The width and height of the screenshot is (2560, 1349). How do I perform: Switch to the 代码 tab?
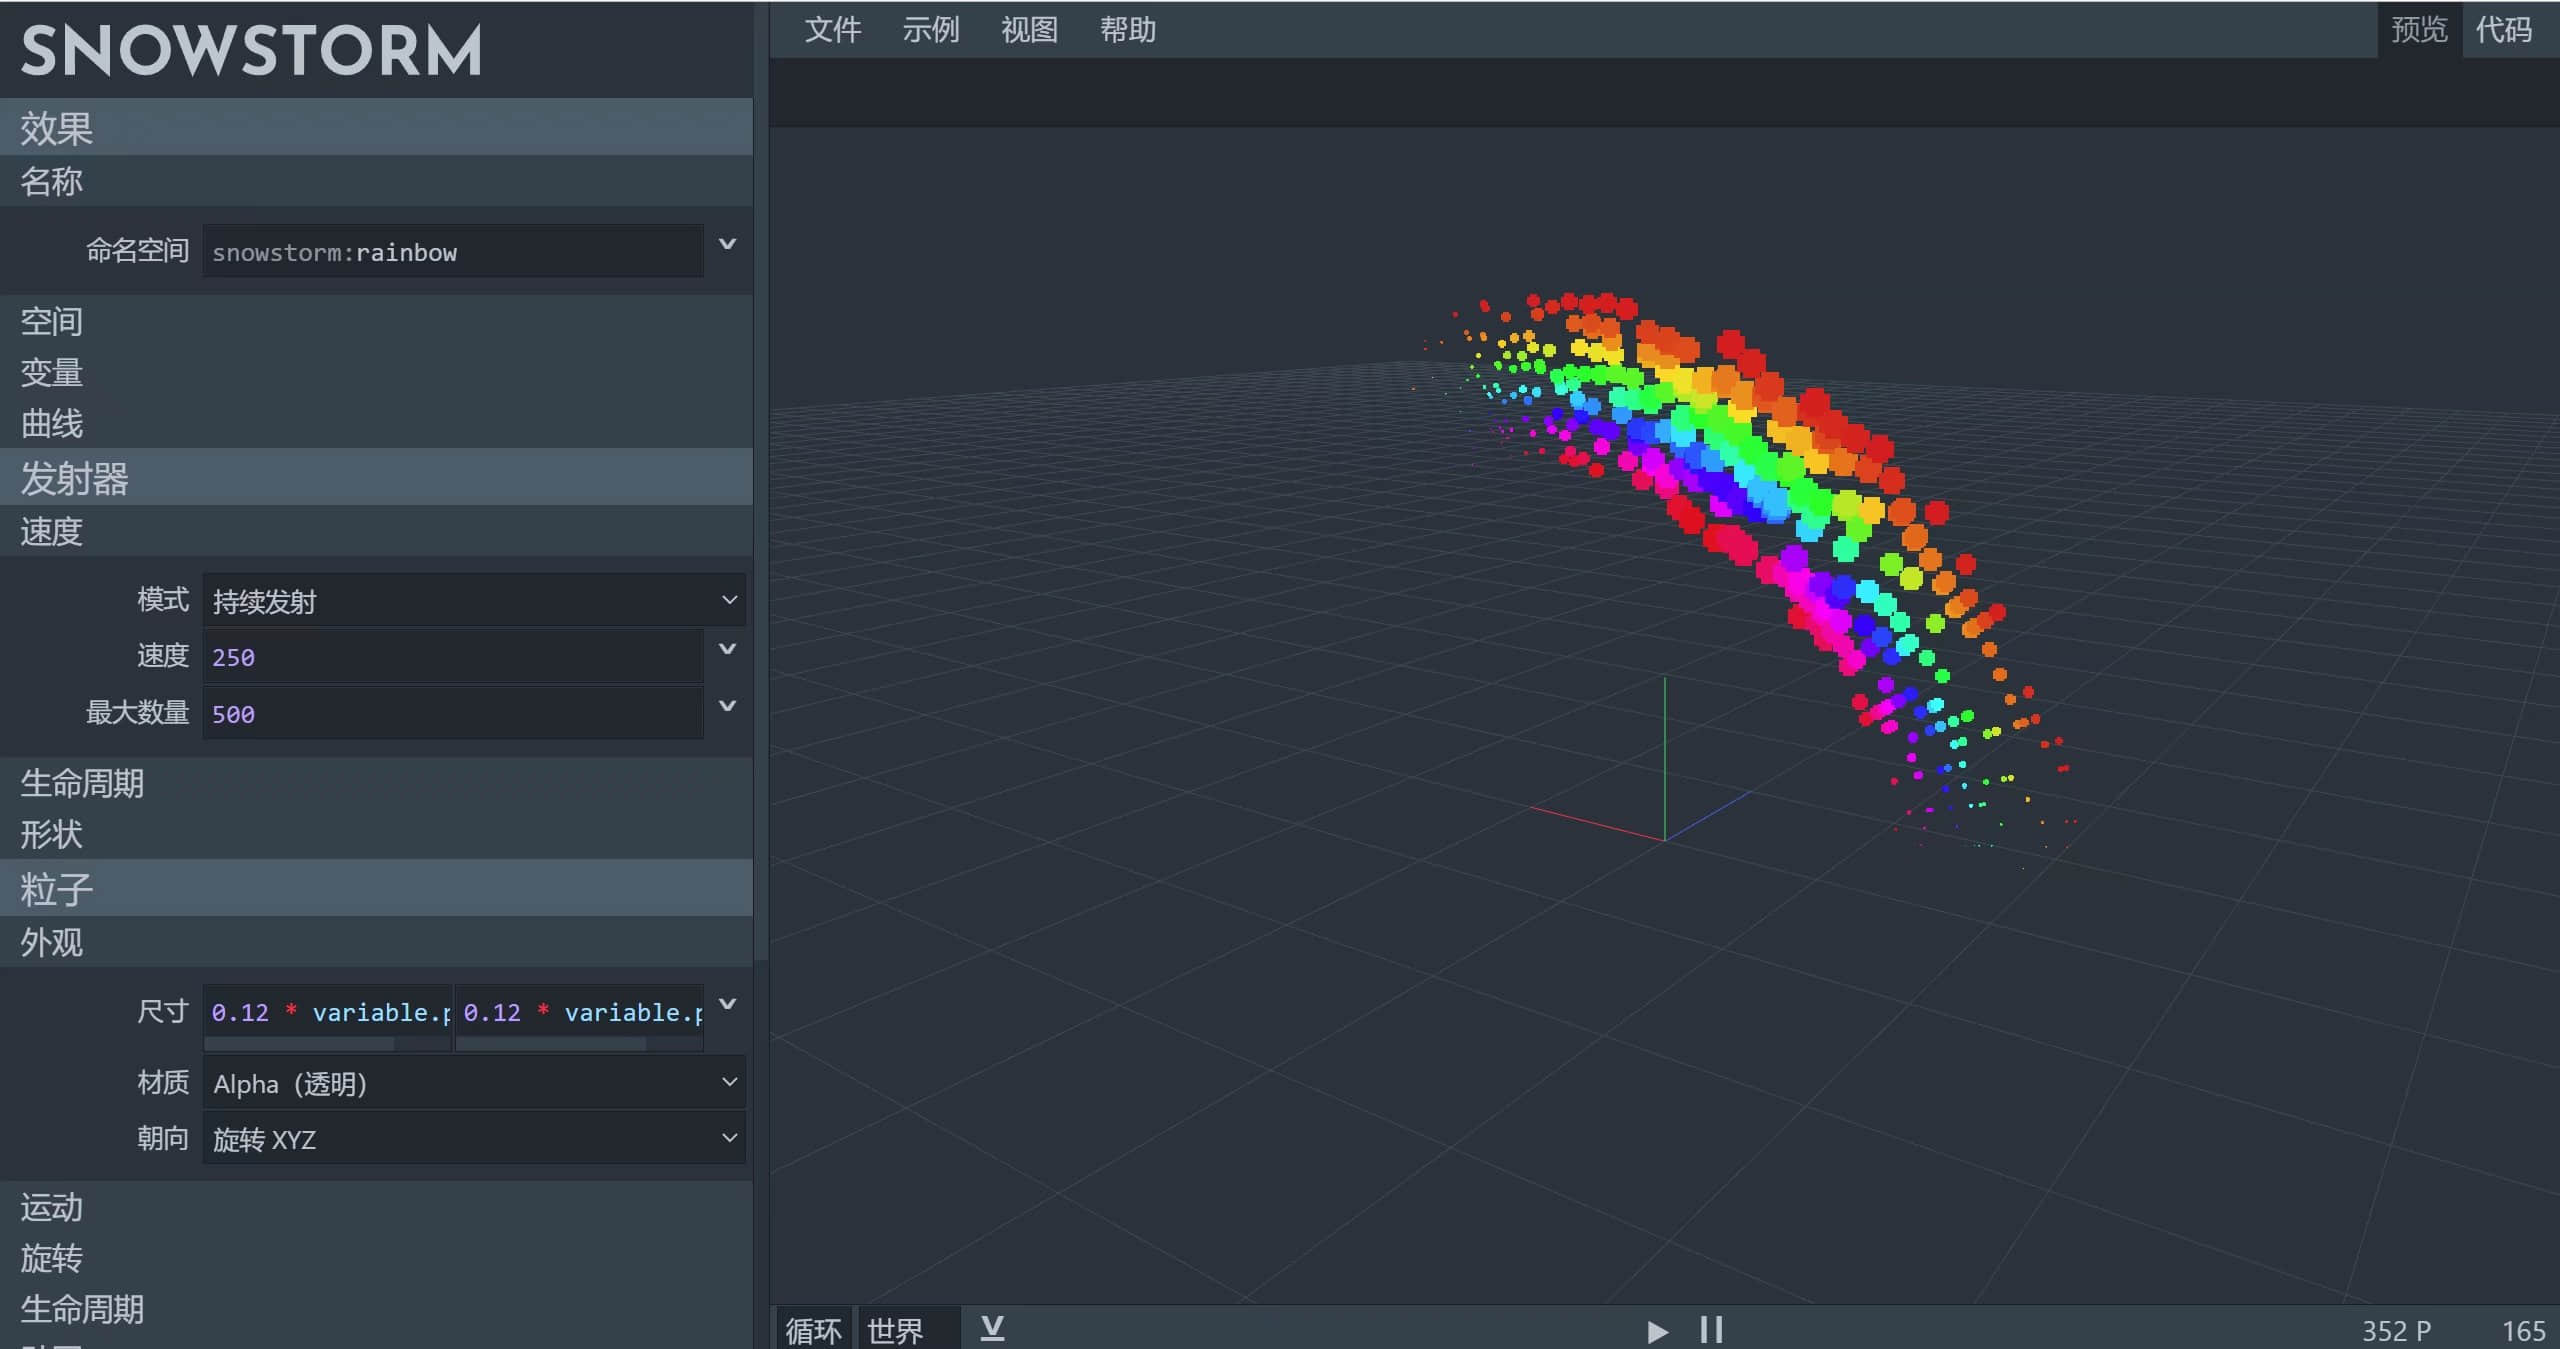click(2504, 30)
